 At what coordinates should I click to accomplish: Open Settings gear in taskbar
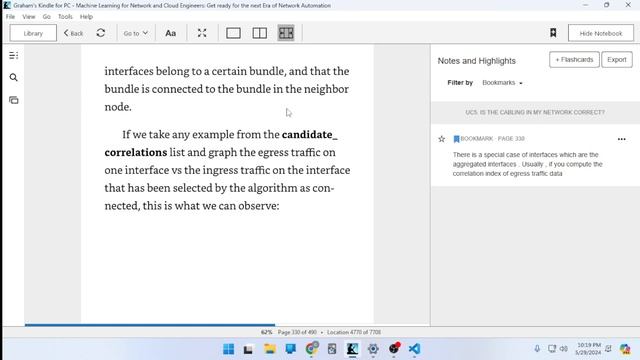(373, 349)
